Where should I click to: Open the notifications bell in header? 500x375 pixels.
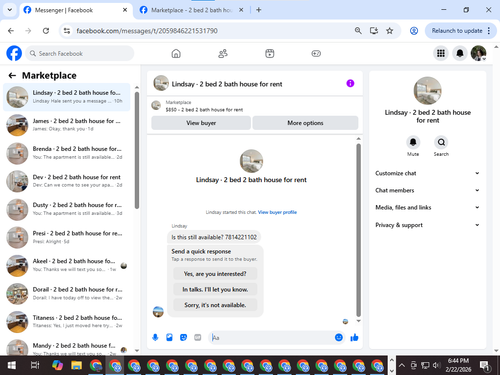click(460, 53)
